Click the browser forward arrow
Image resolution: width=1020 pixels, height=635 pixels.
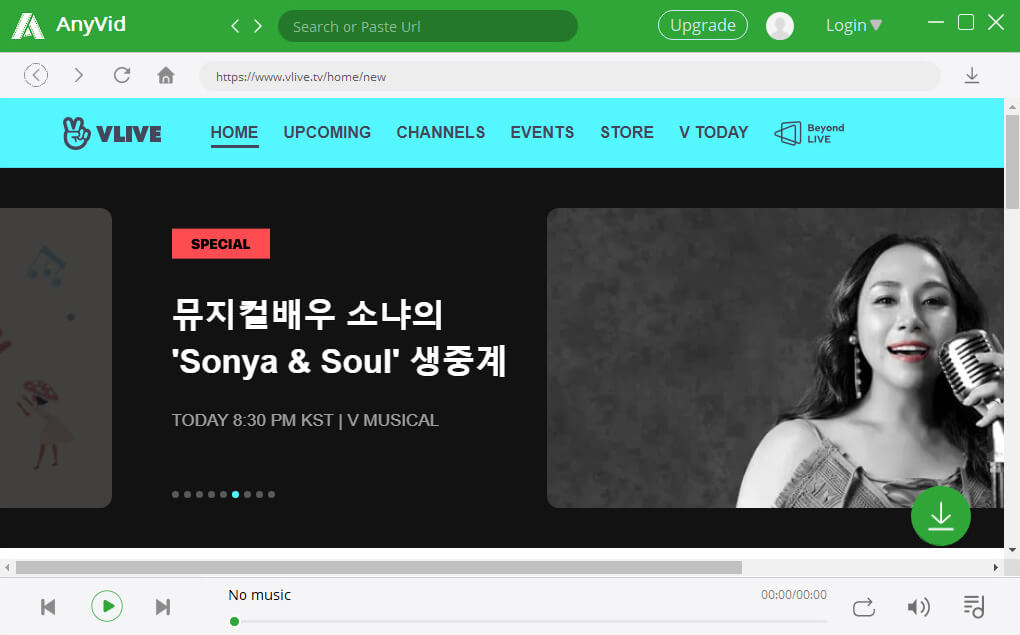click(79, 75)
